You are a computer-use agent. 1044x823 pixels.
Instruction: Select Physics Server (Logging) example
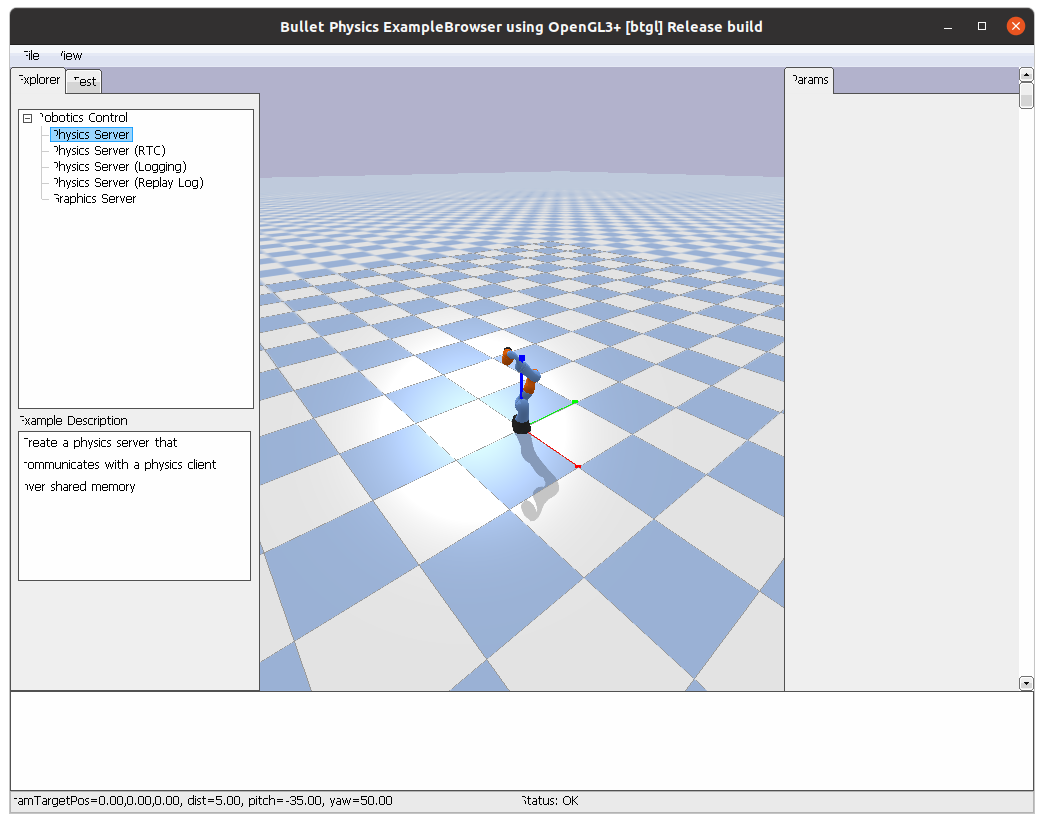coord(120,166)
